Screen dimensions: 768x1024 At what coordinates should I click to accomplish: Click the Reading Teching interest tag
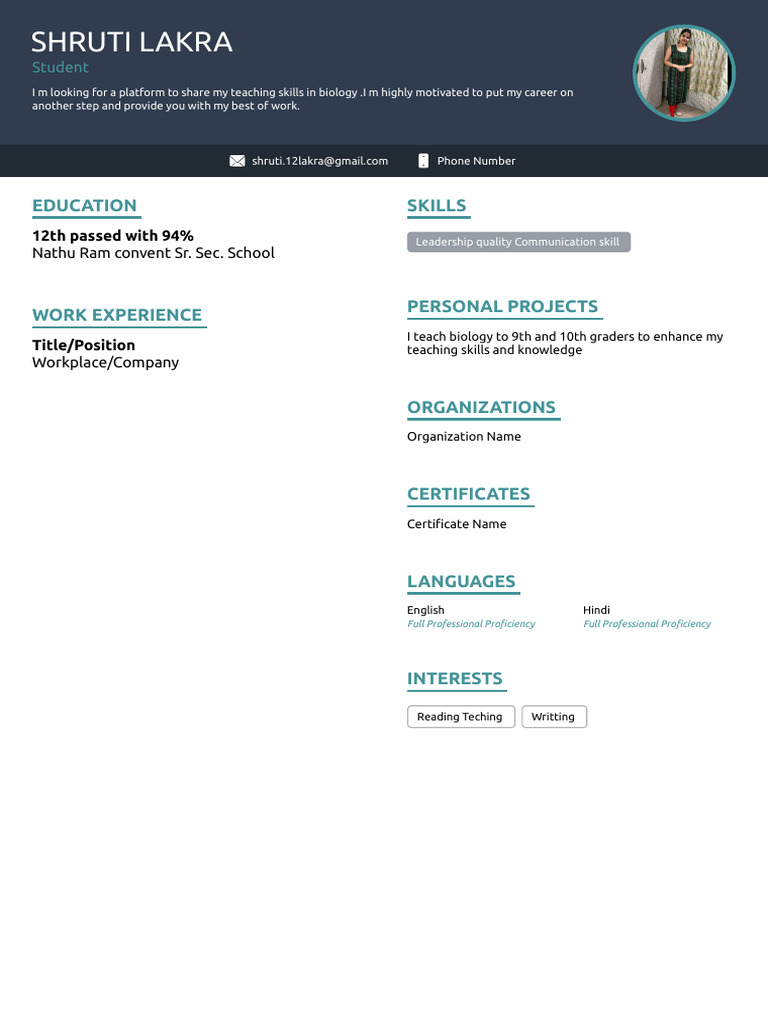point(461,716)
